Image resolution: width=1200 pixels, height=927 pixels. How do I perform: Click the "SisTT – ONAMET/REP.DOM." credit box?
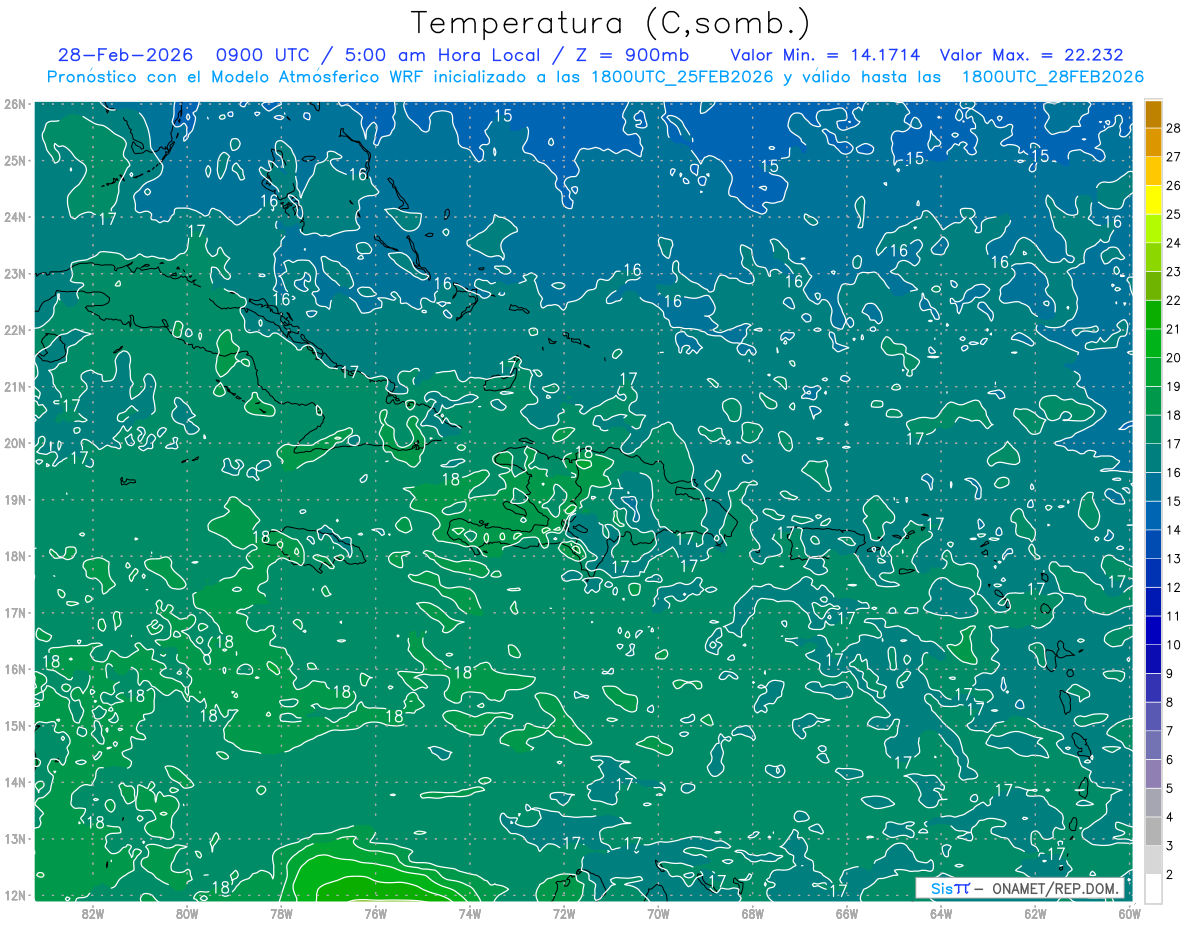(x=1020, y=888)
